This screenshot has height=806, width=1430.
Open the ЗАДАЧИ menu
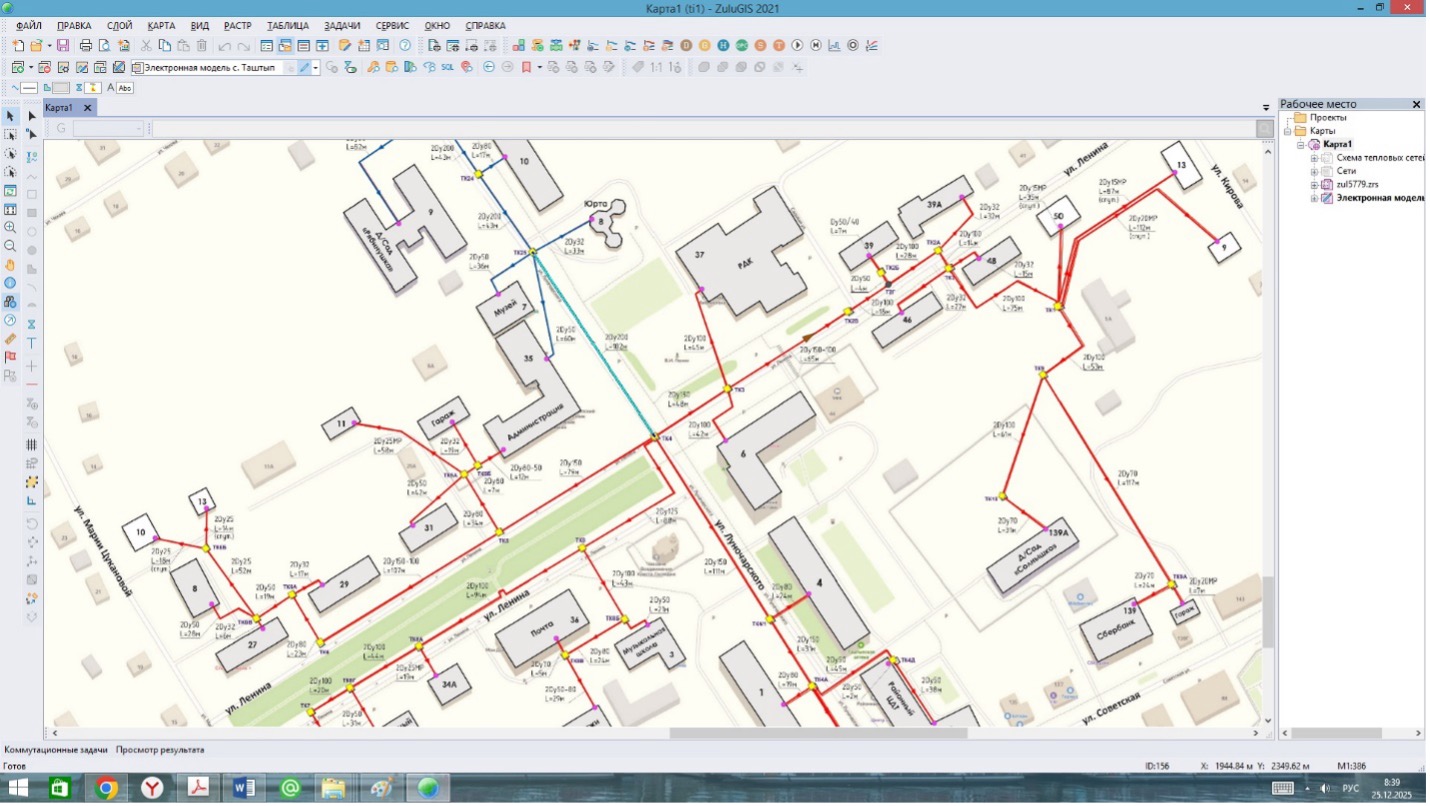[x=341, y=25]
